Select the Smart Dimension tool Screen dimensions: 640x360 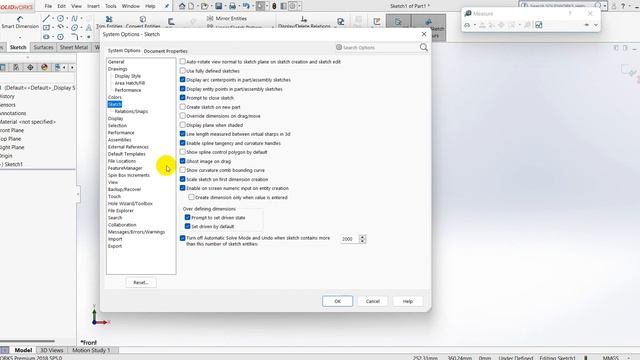point(20,22)
